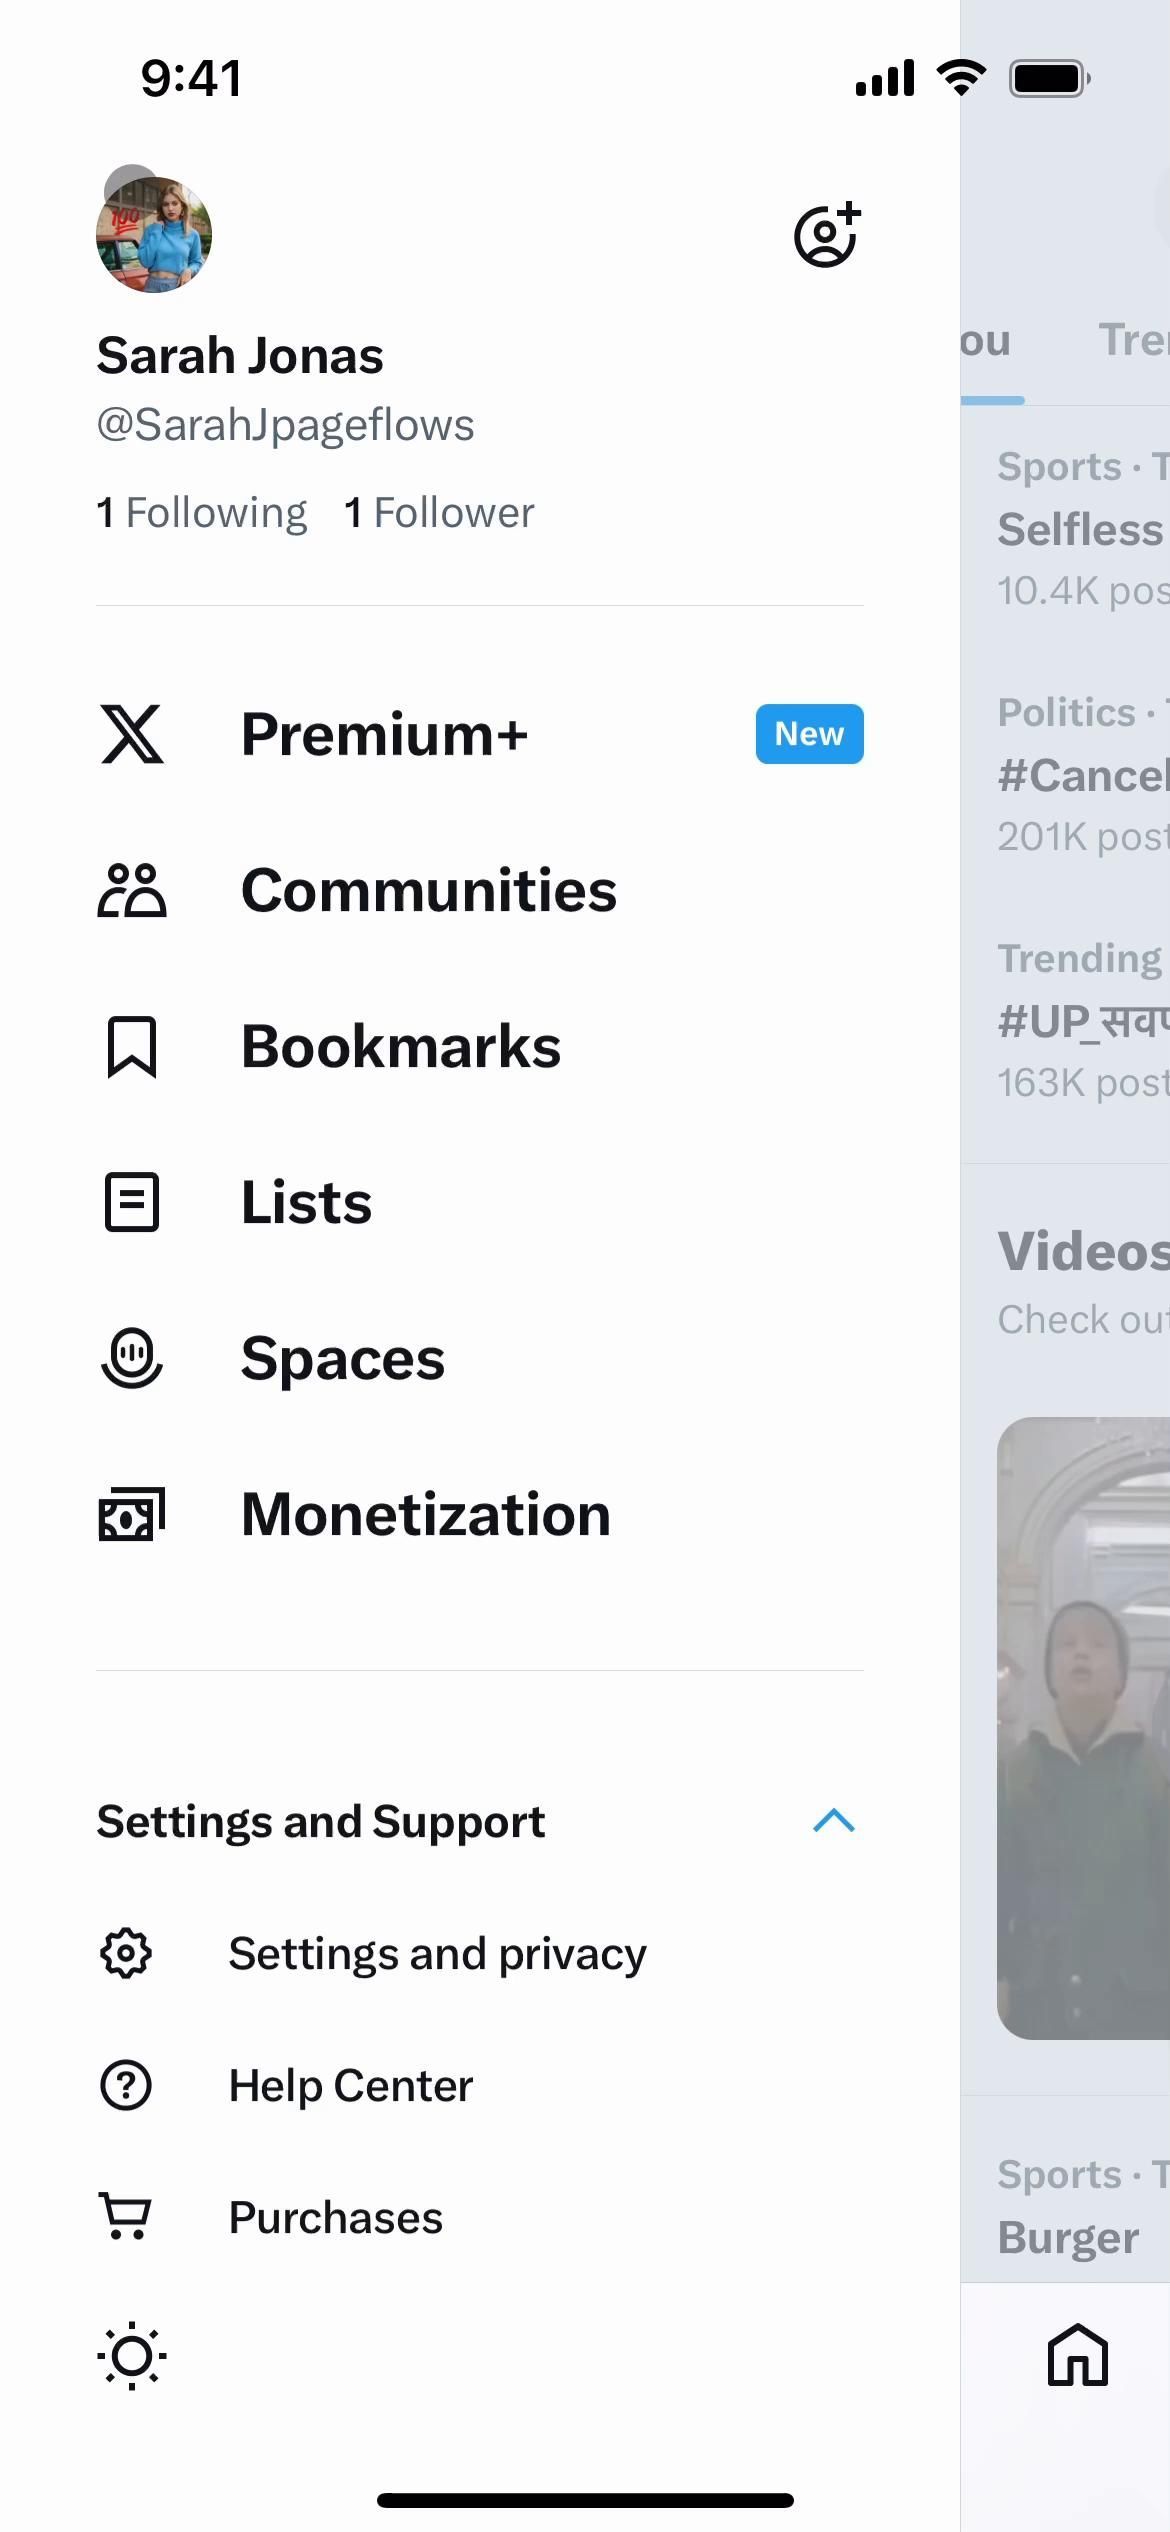
Task: Tap the Bookmarks ribbon icon
Action: [132, 1047]
